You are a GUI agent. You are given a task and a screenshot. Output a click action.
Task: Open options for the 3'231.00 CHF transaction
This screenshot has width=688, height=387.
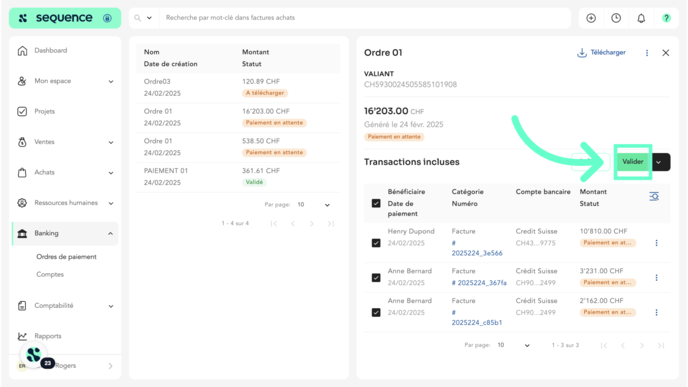pyautogui.click(x=656, y=278)
